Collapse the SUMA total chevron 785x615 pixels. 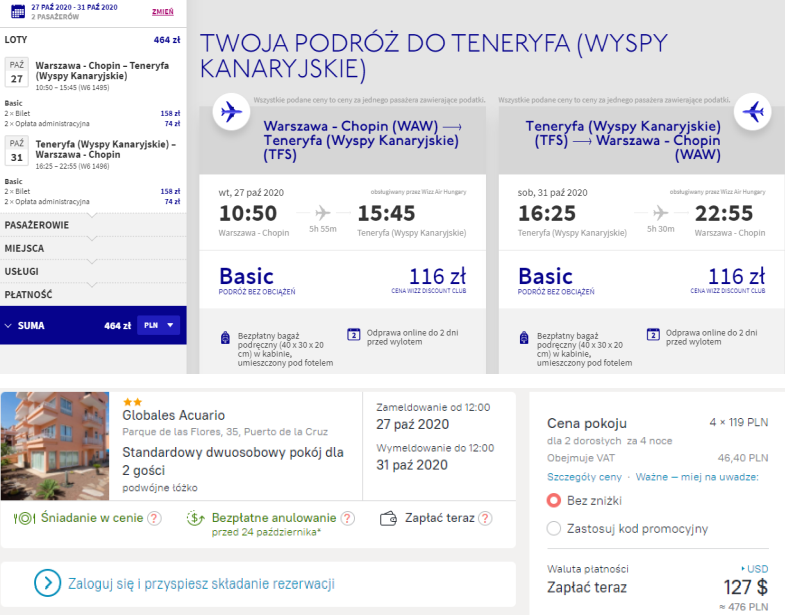click(8, 326)
